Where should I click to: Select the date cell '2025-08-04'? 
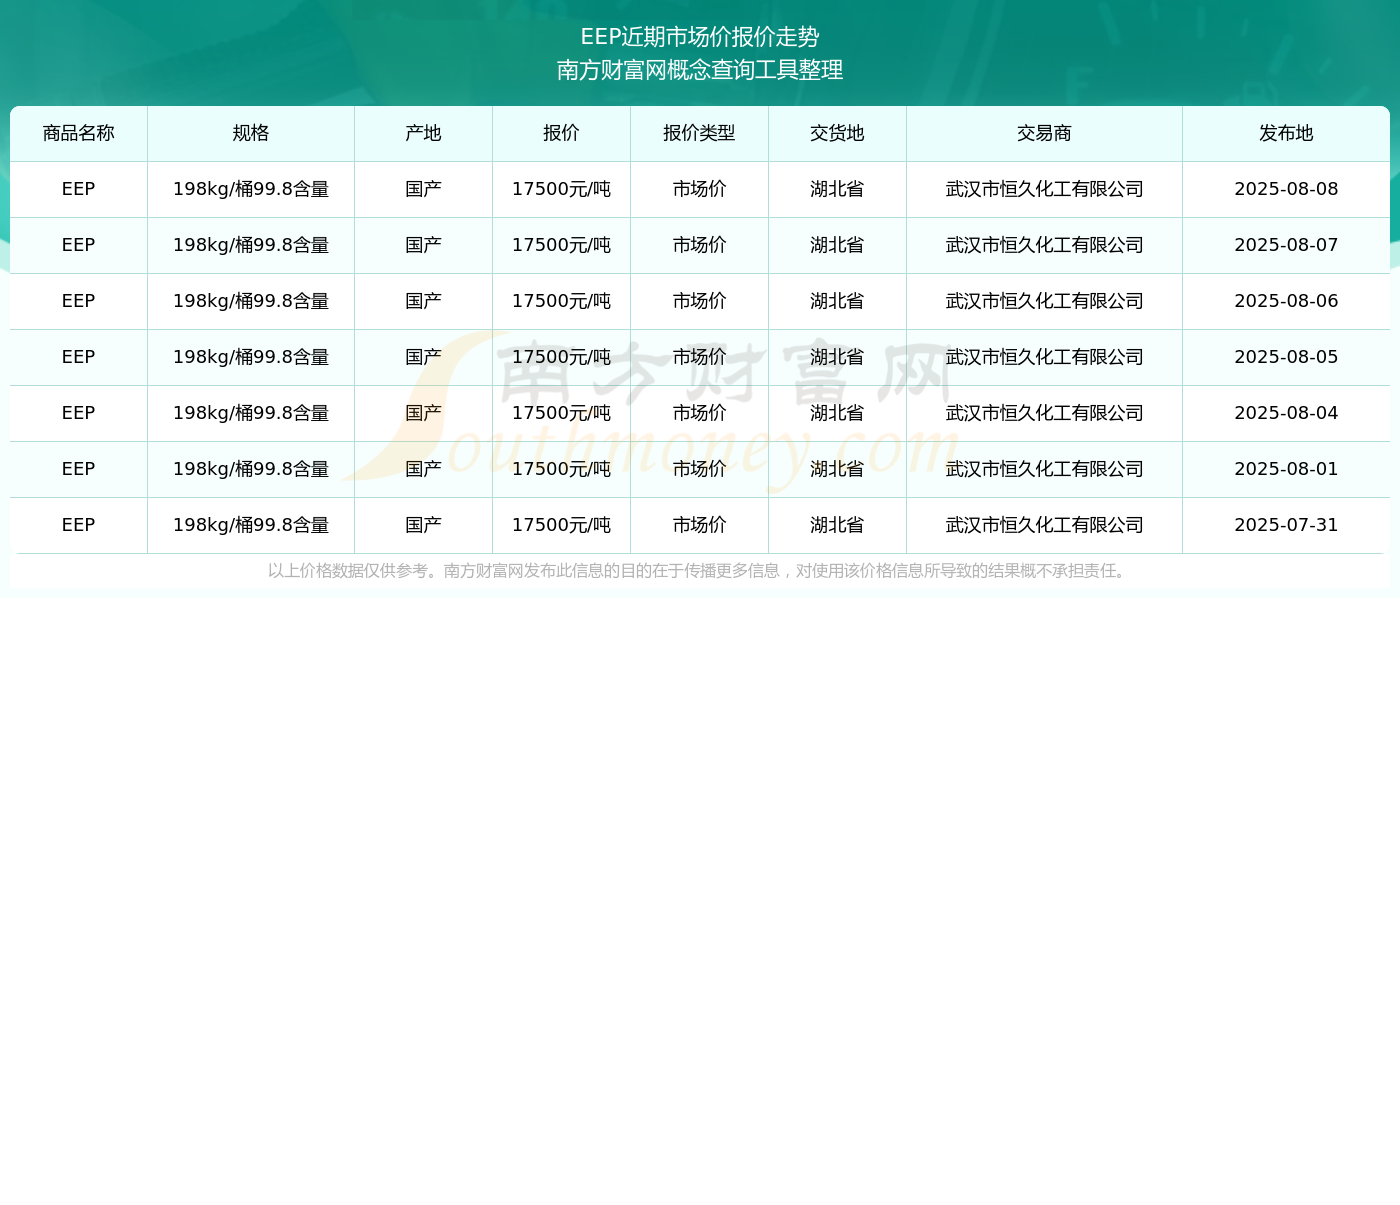pos(1287,413)
